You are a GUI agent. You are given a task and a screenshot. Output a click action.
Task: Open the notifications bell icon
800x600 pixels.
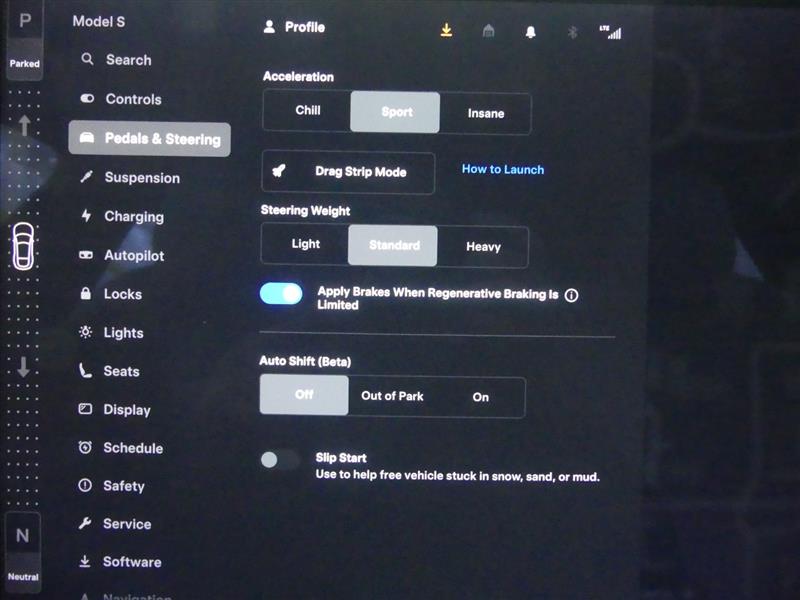530,31
